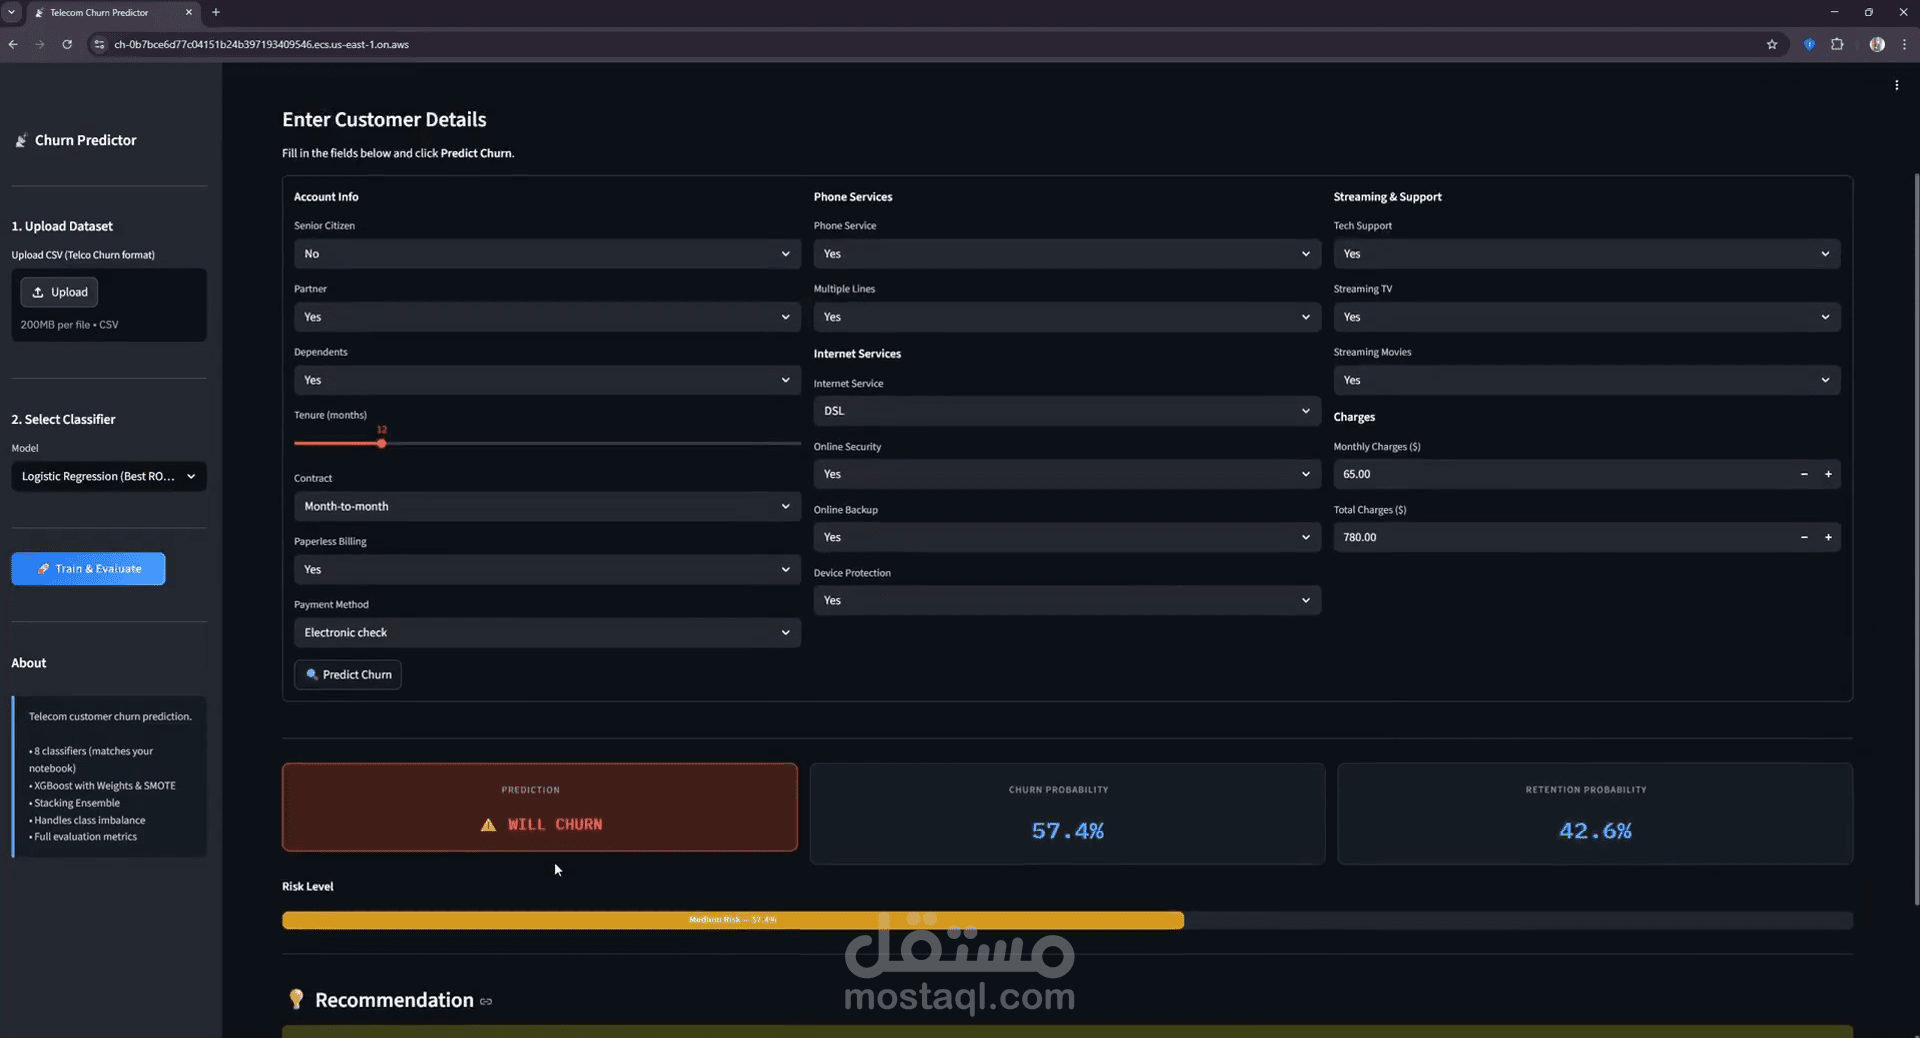Click the browser forward arrow

(40, 44)
